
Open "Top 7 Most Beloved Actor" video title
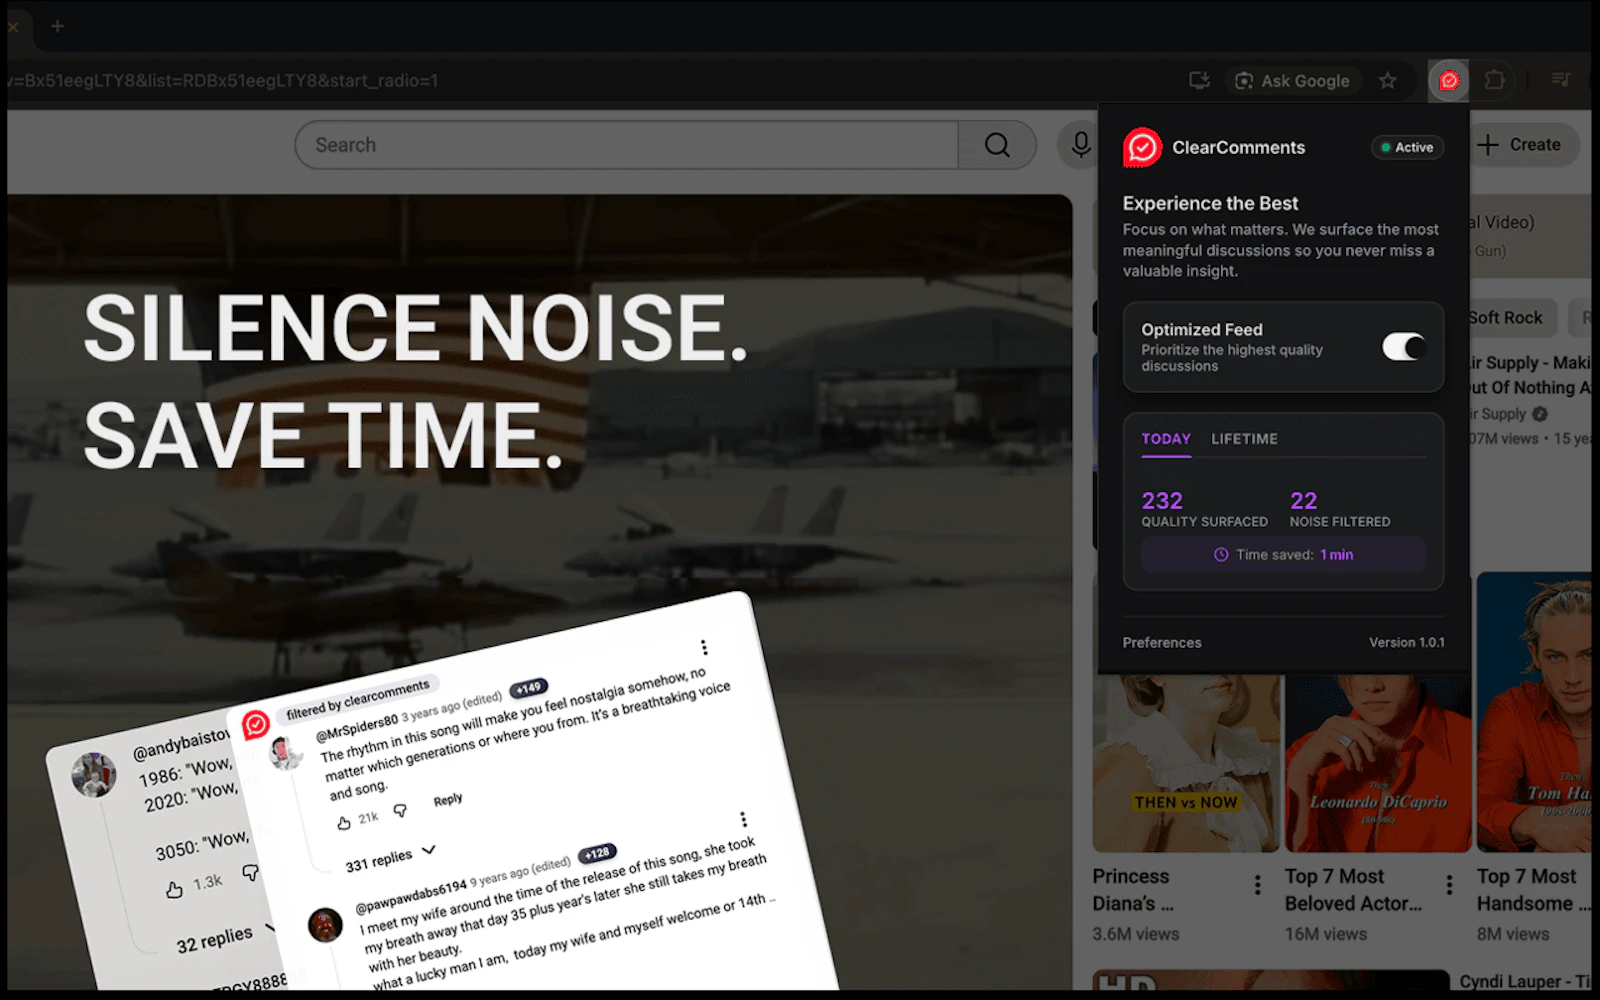point(1353,890)
